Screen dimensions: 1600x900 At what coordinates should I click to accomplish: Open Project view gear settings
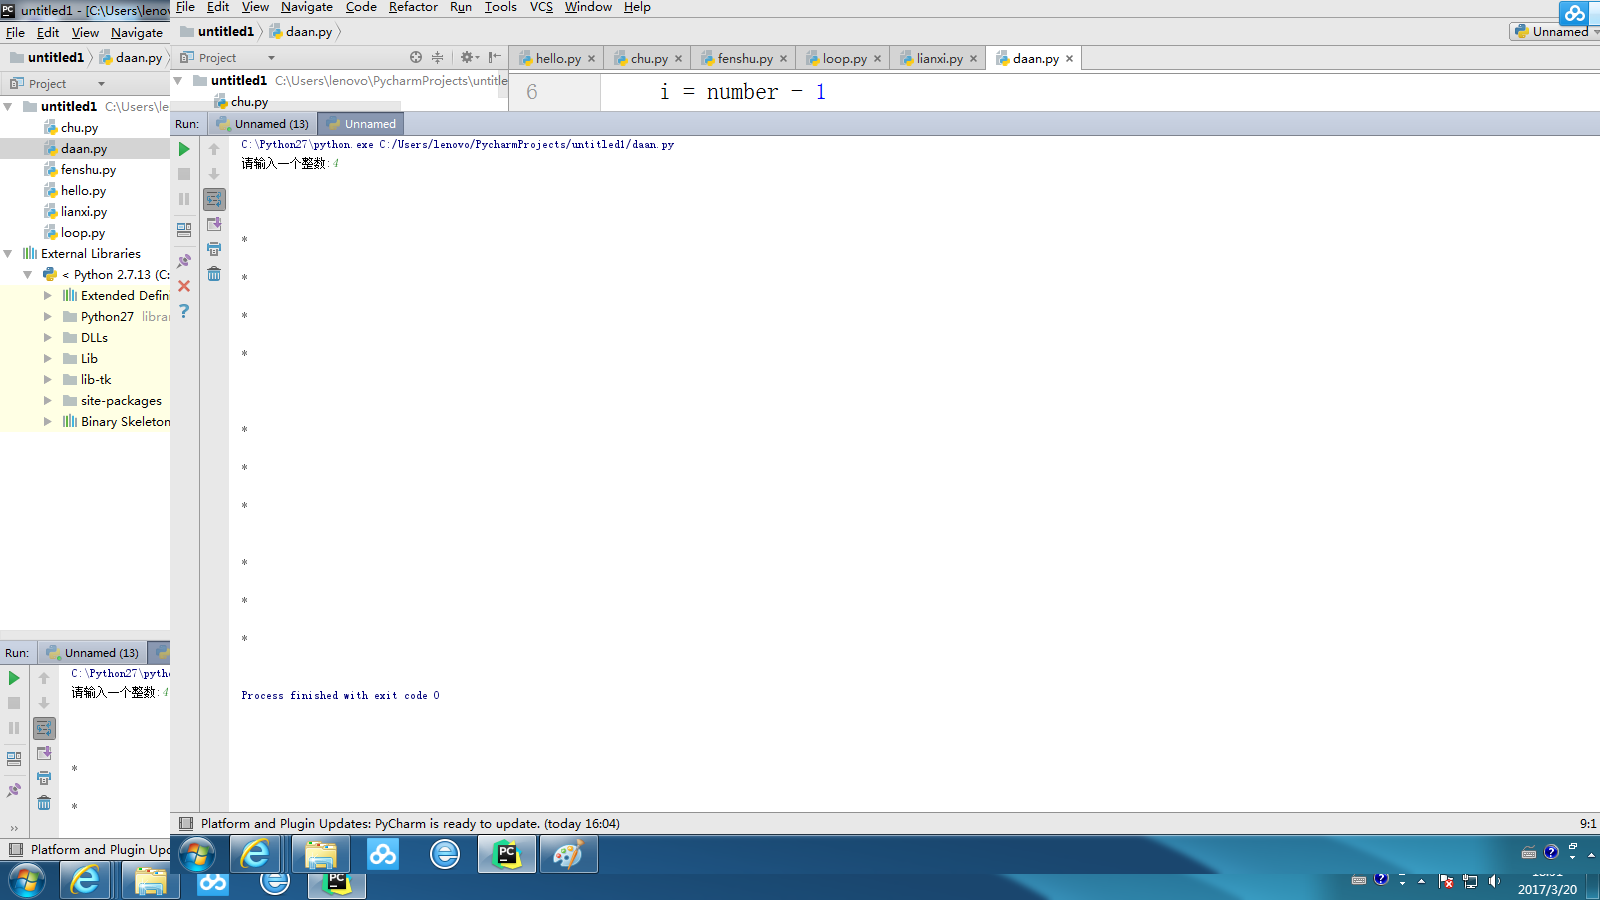tap(467, 58)
